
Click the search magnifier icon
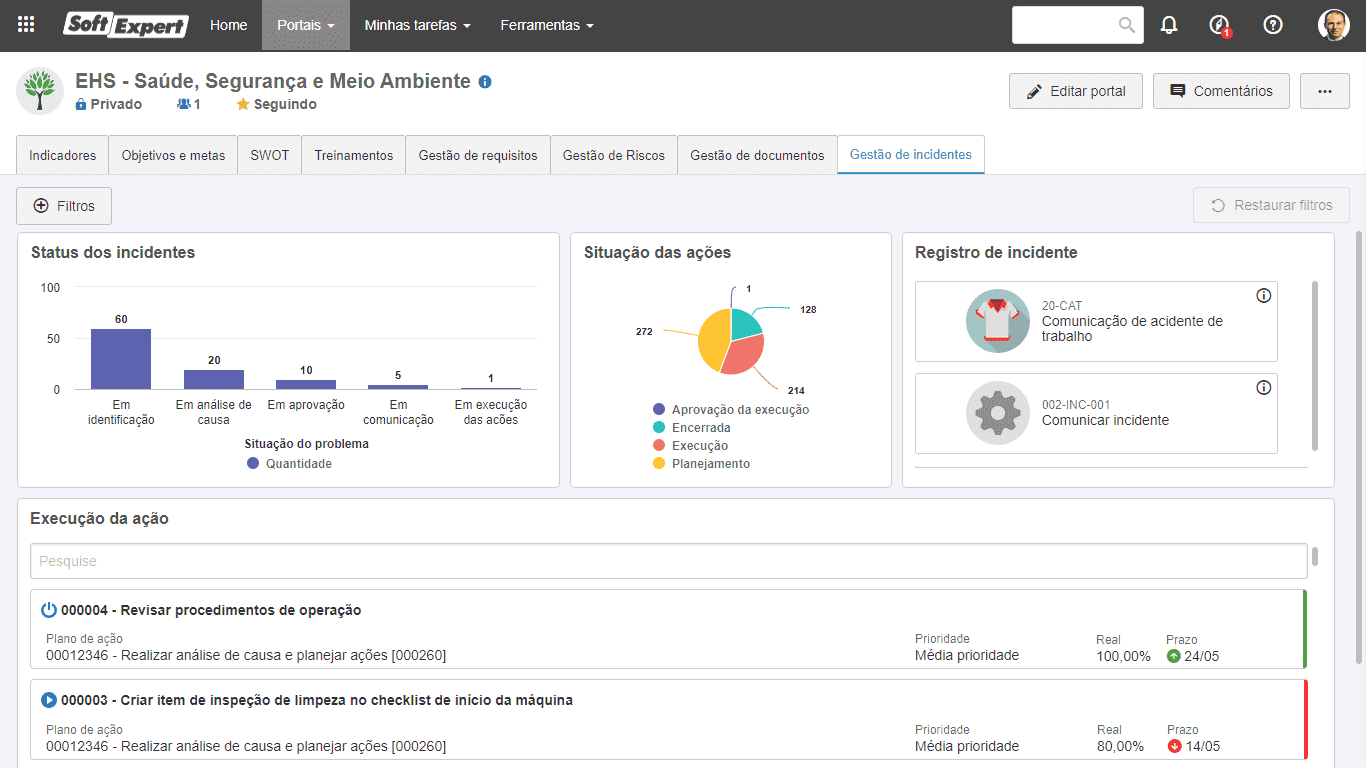coord(1127,25)
